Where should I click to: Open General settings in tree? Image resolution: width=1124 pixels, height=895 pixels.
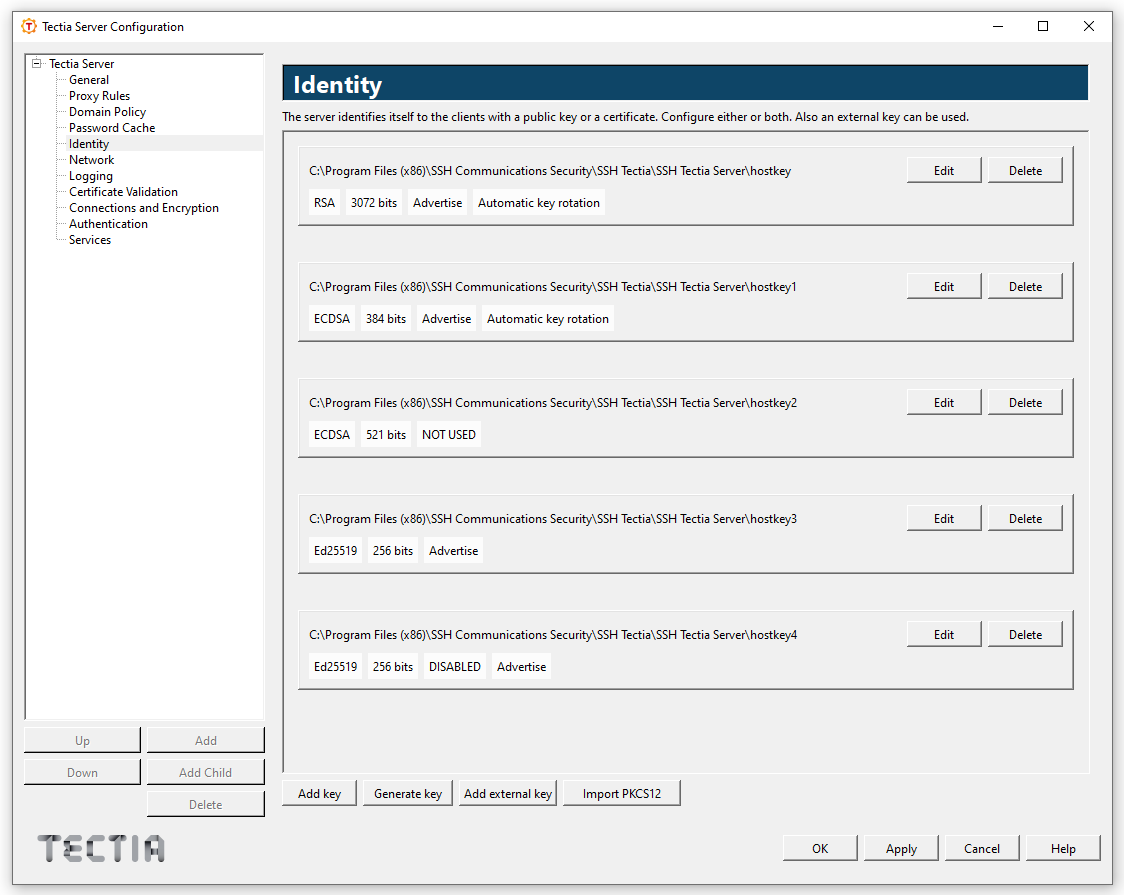coord(89,80)
